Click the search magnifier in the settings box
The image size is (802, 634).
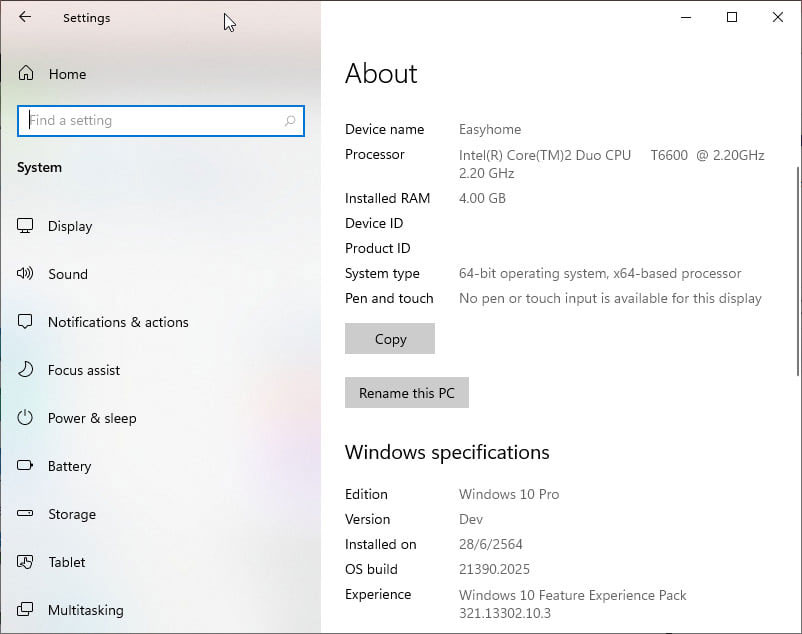pyautogui.click(x=289, y=120)
